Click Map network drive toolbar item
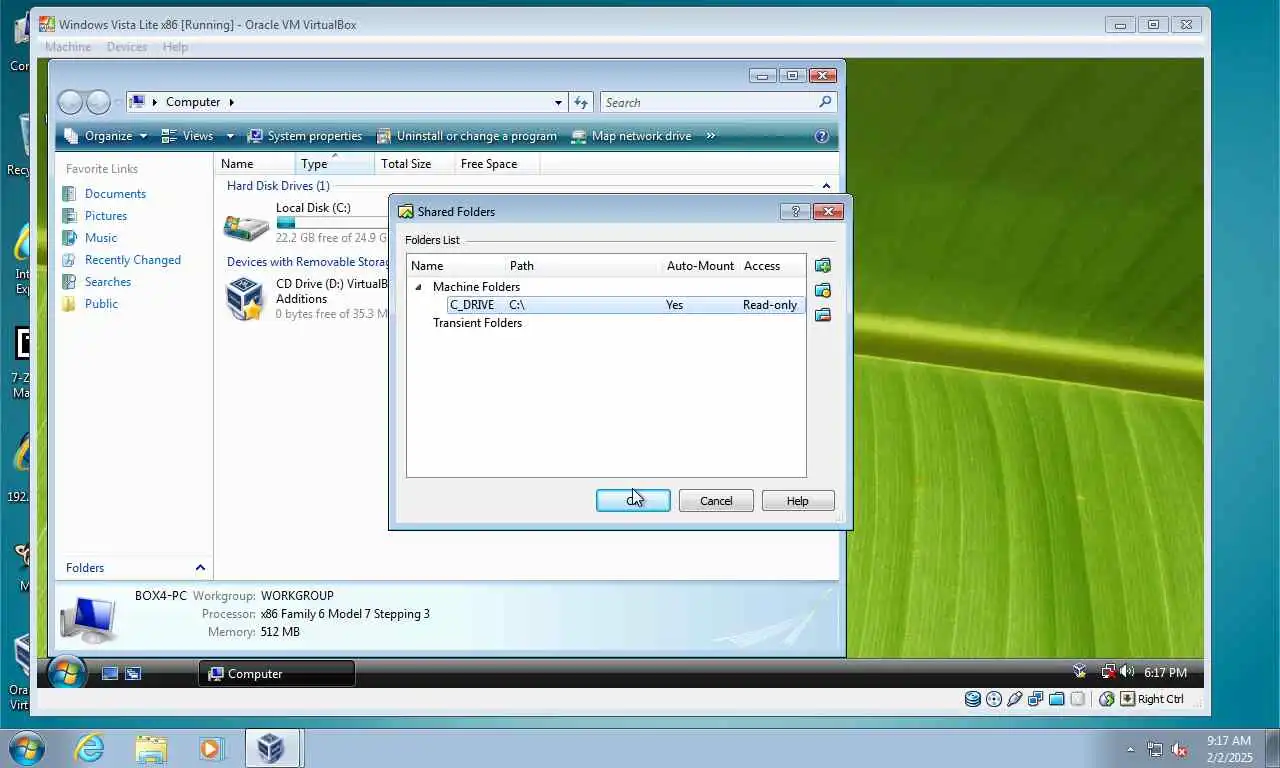The width and height of the screenshot is (1280, 768). pyautogui.click(x=631, y=136)
